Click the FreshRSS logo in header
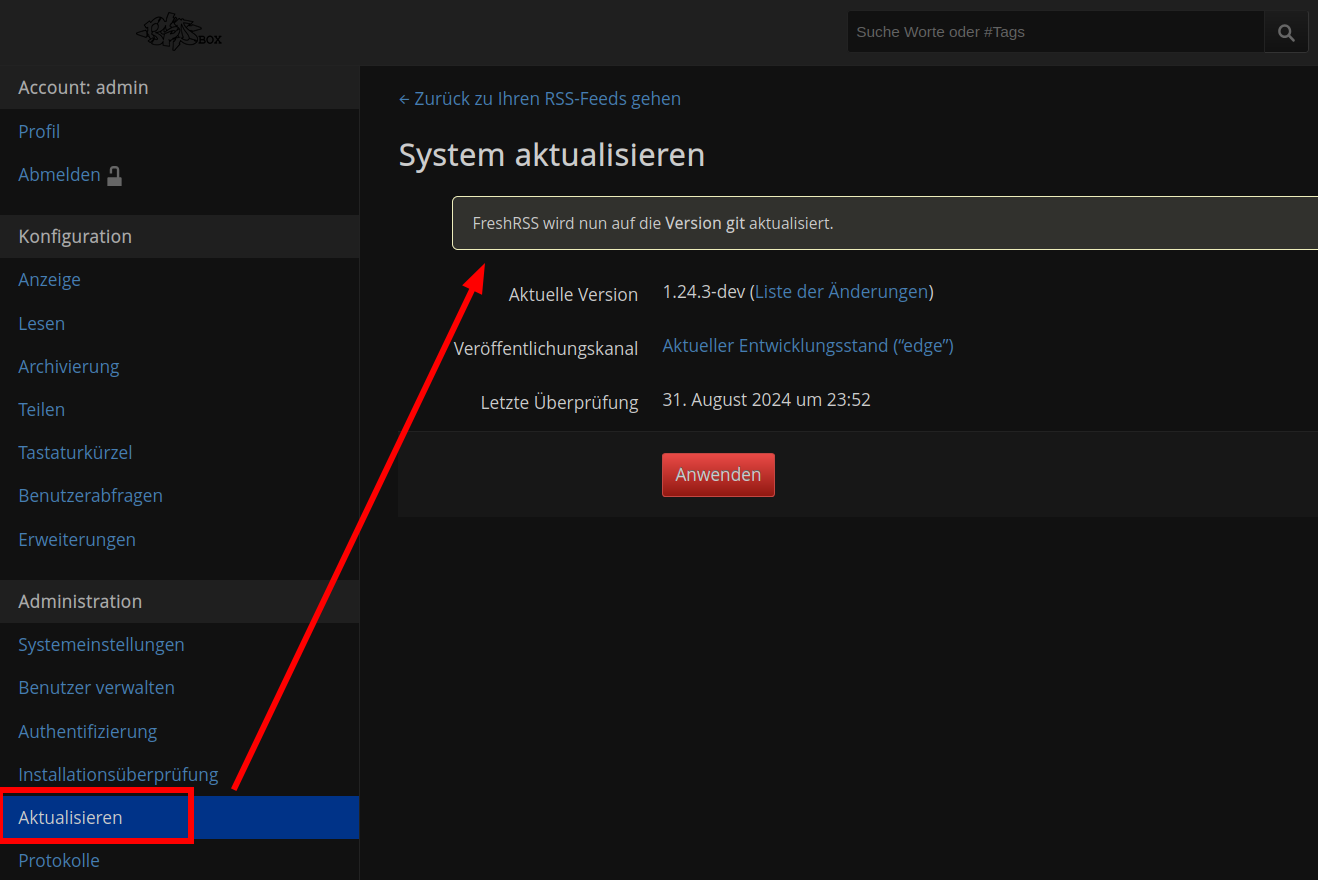Screen dimensions: 1318x880 (x=179, y=33)
